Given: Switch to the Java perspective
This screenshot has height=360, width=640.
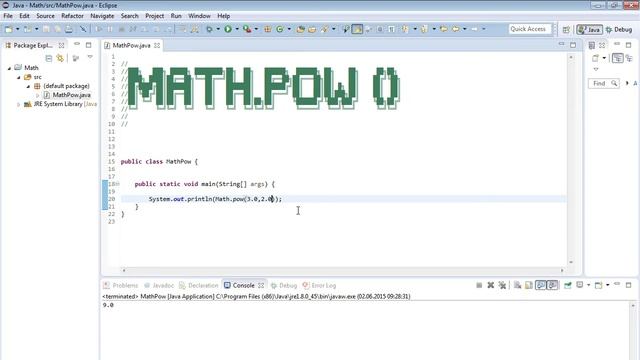Looking at the screenshot, I should (x=589, y=29).
